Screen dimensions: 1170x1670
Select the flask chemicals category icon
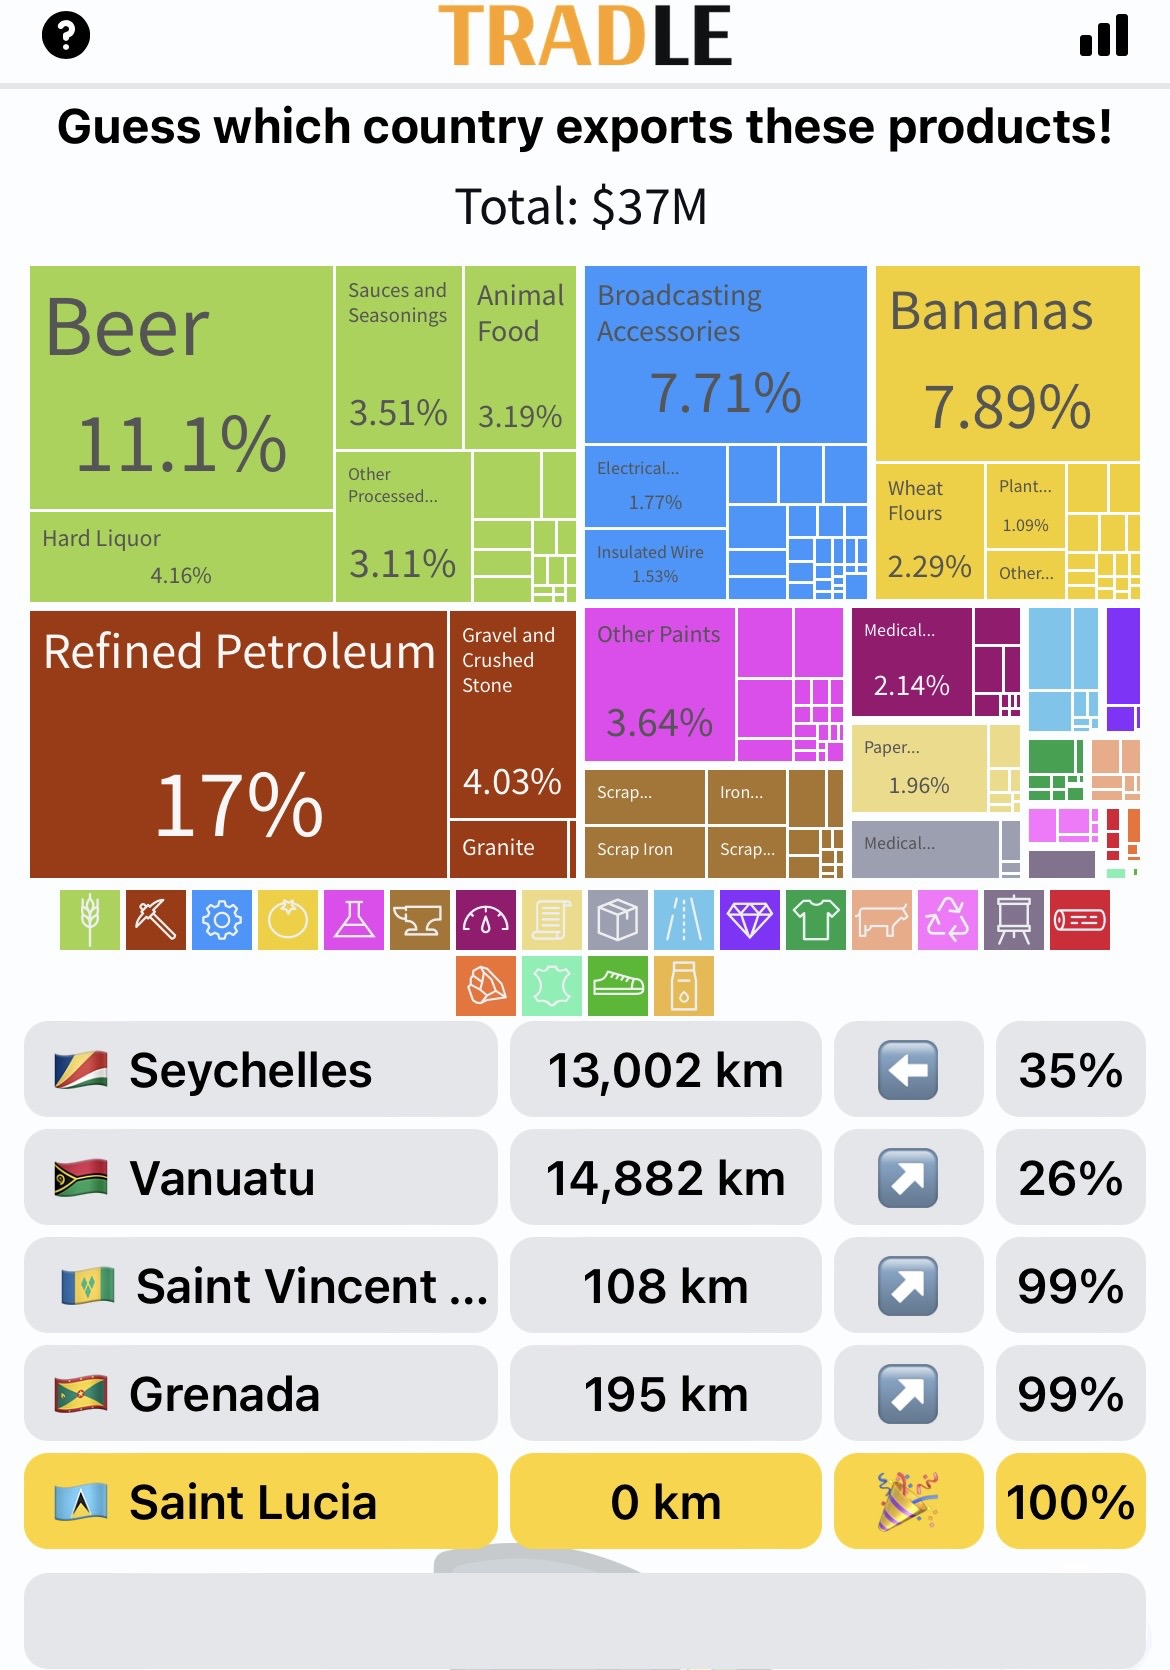click(354, 919)
